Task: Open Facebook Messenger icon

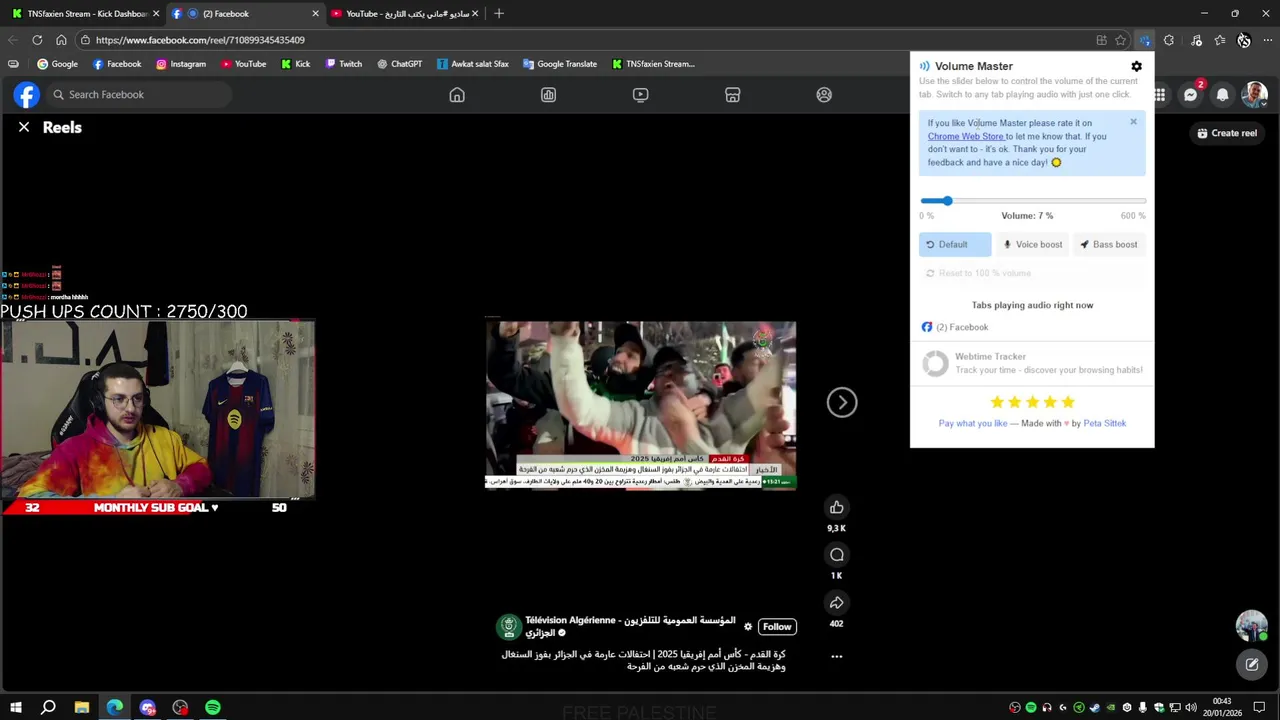Action: pyautogui.click(x=1190, y=95)
